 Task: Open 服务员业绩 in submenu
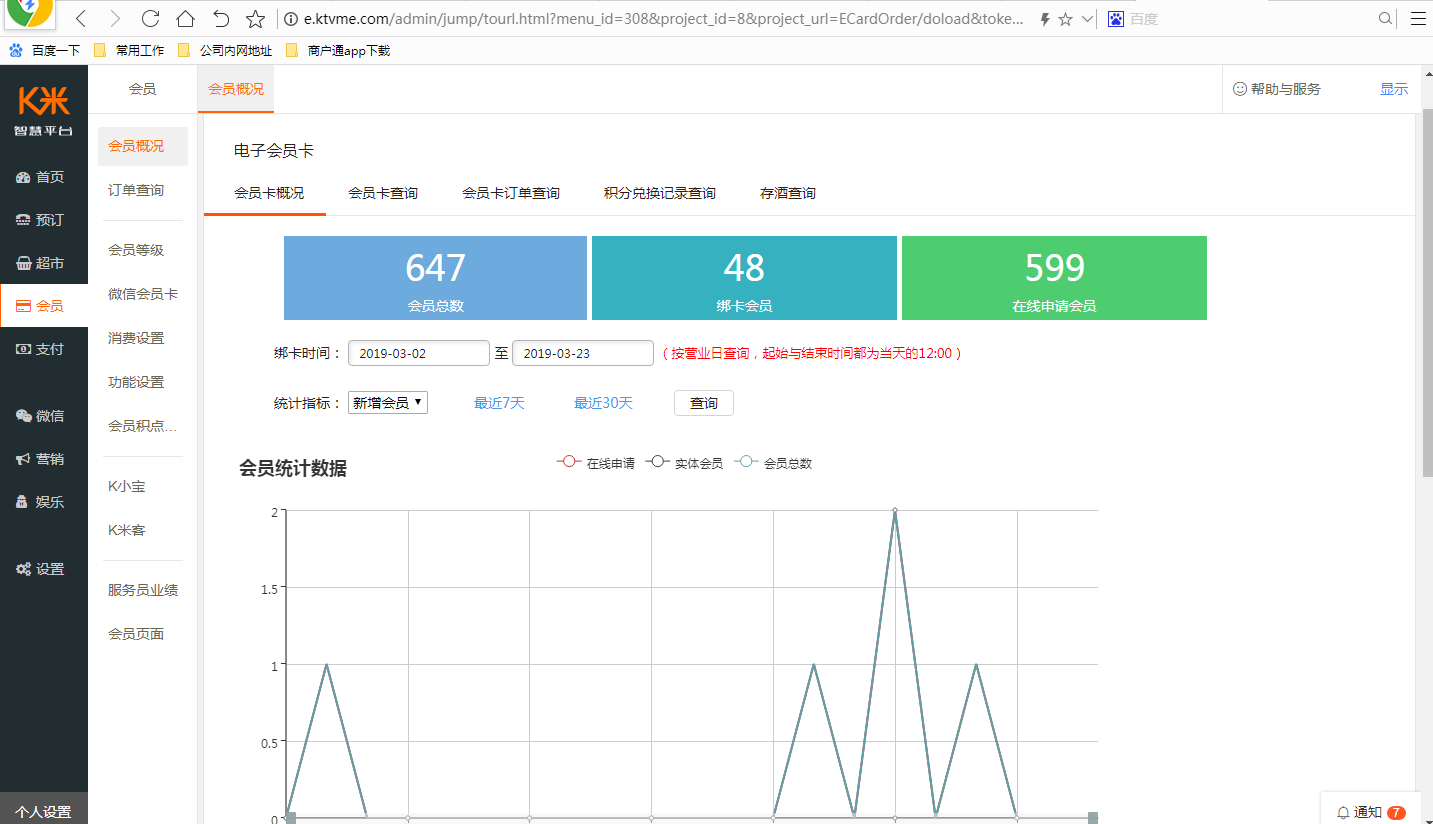click(x=143, y=590)
